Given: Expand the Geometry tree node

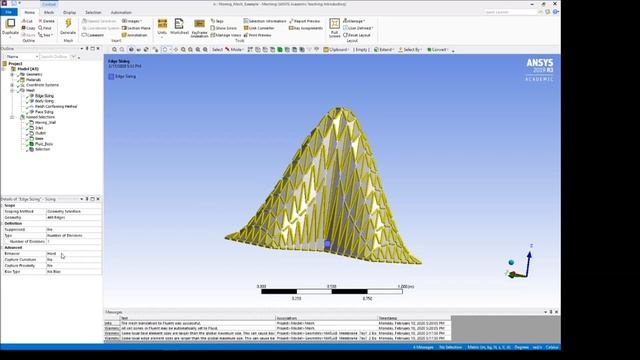Looking at the screenshot, I should [12, 74].
